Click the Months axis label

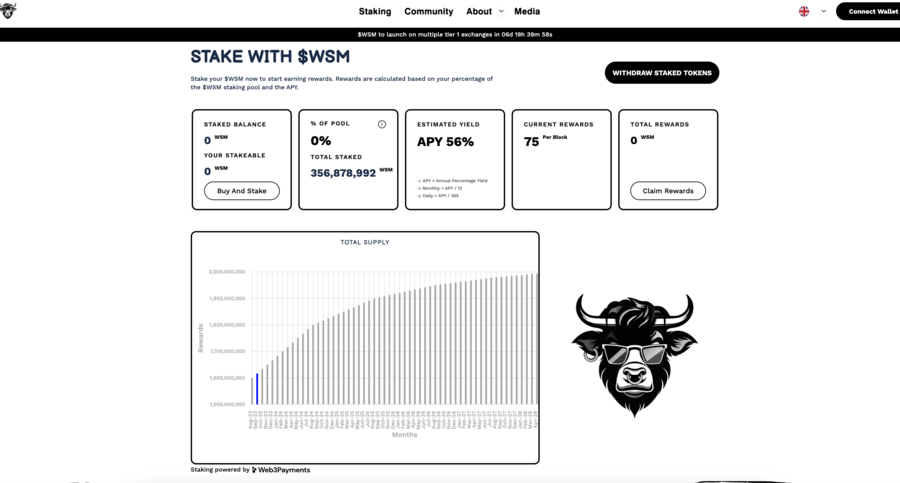405,435
